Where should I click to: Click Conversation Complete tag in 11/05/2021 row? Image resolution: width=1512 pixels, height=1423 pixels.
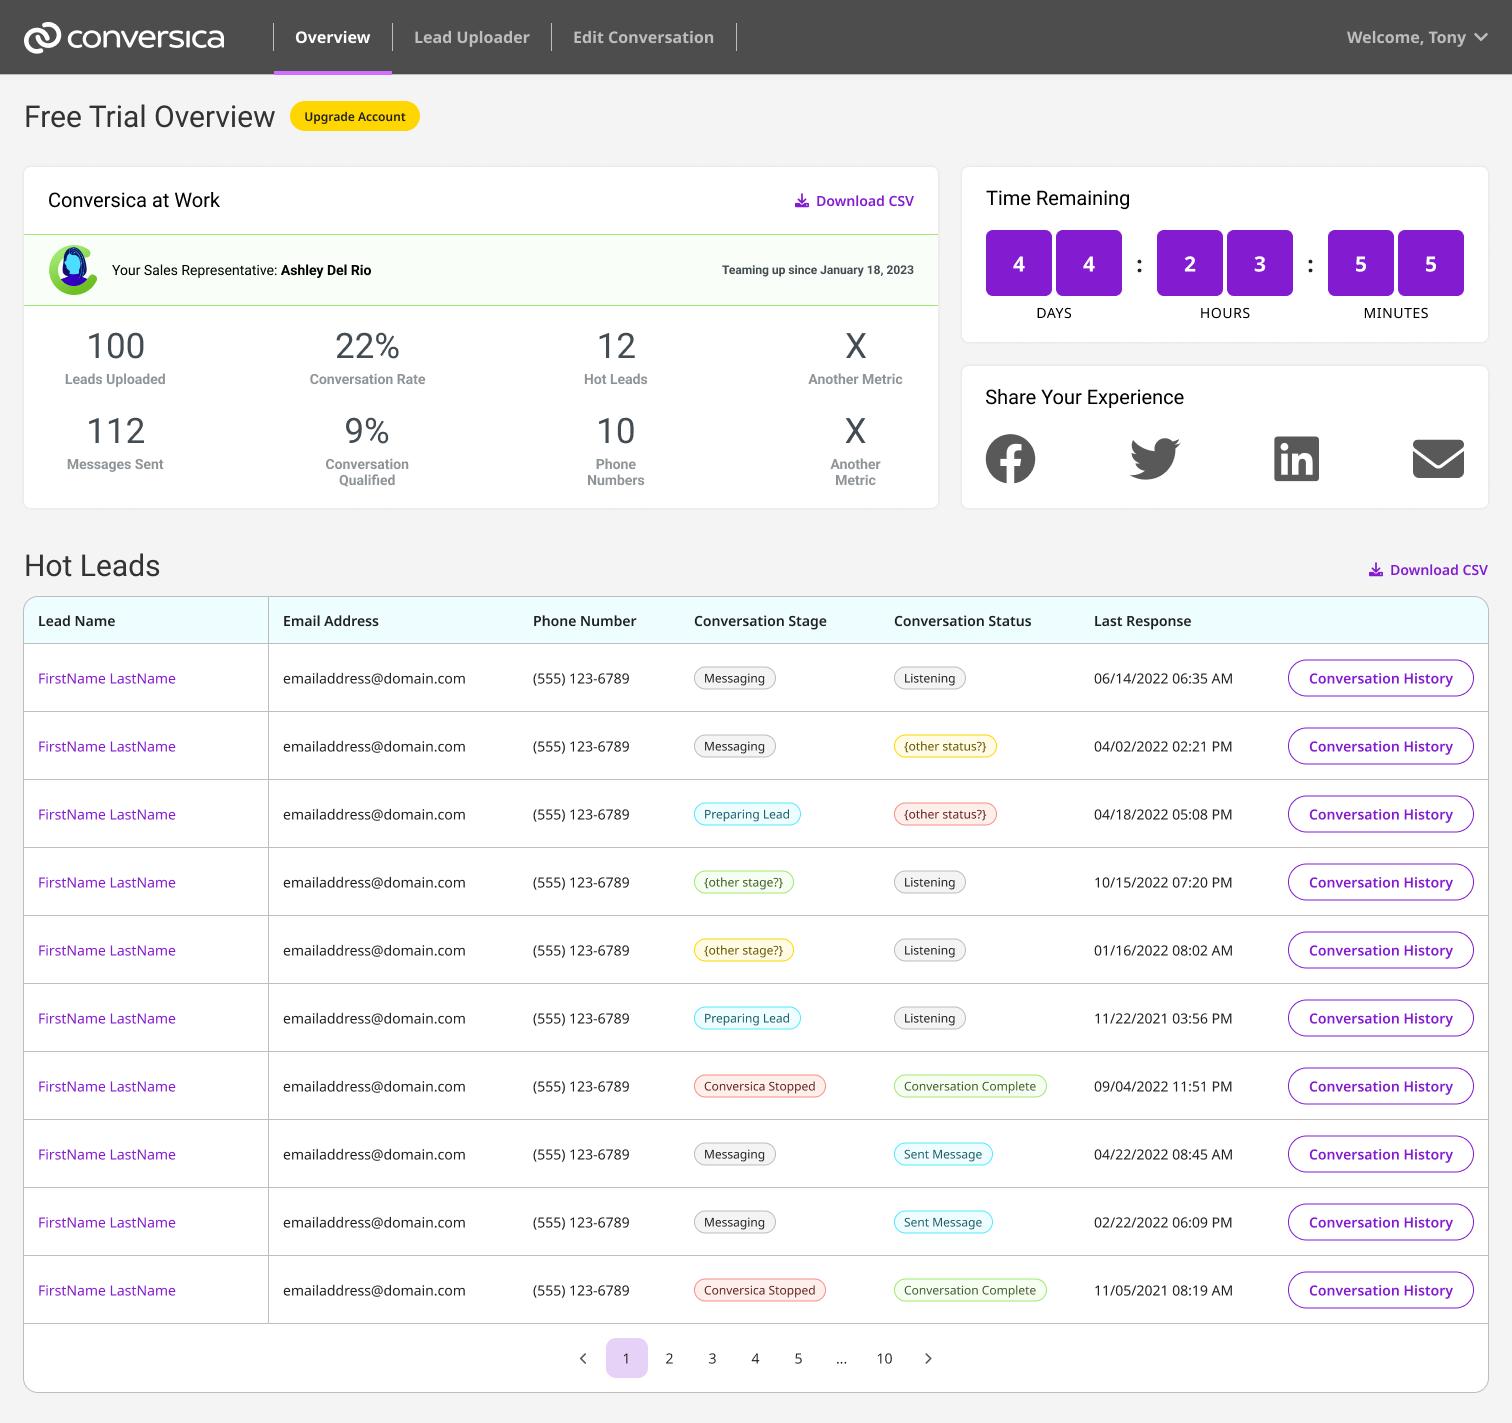(970, 1290)
